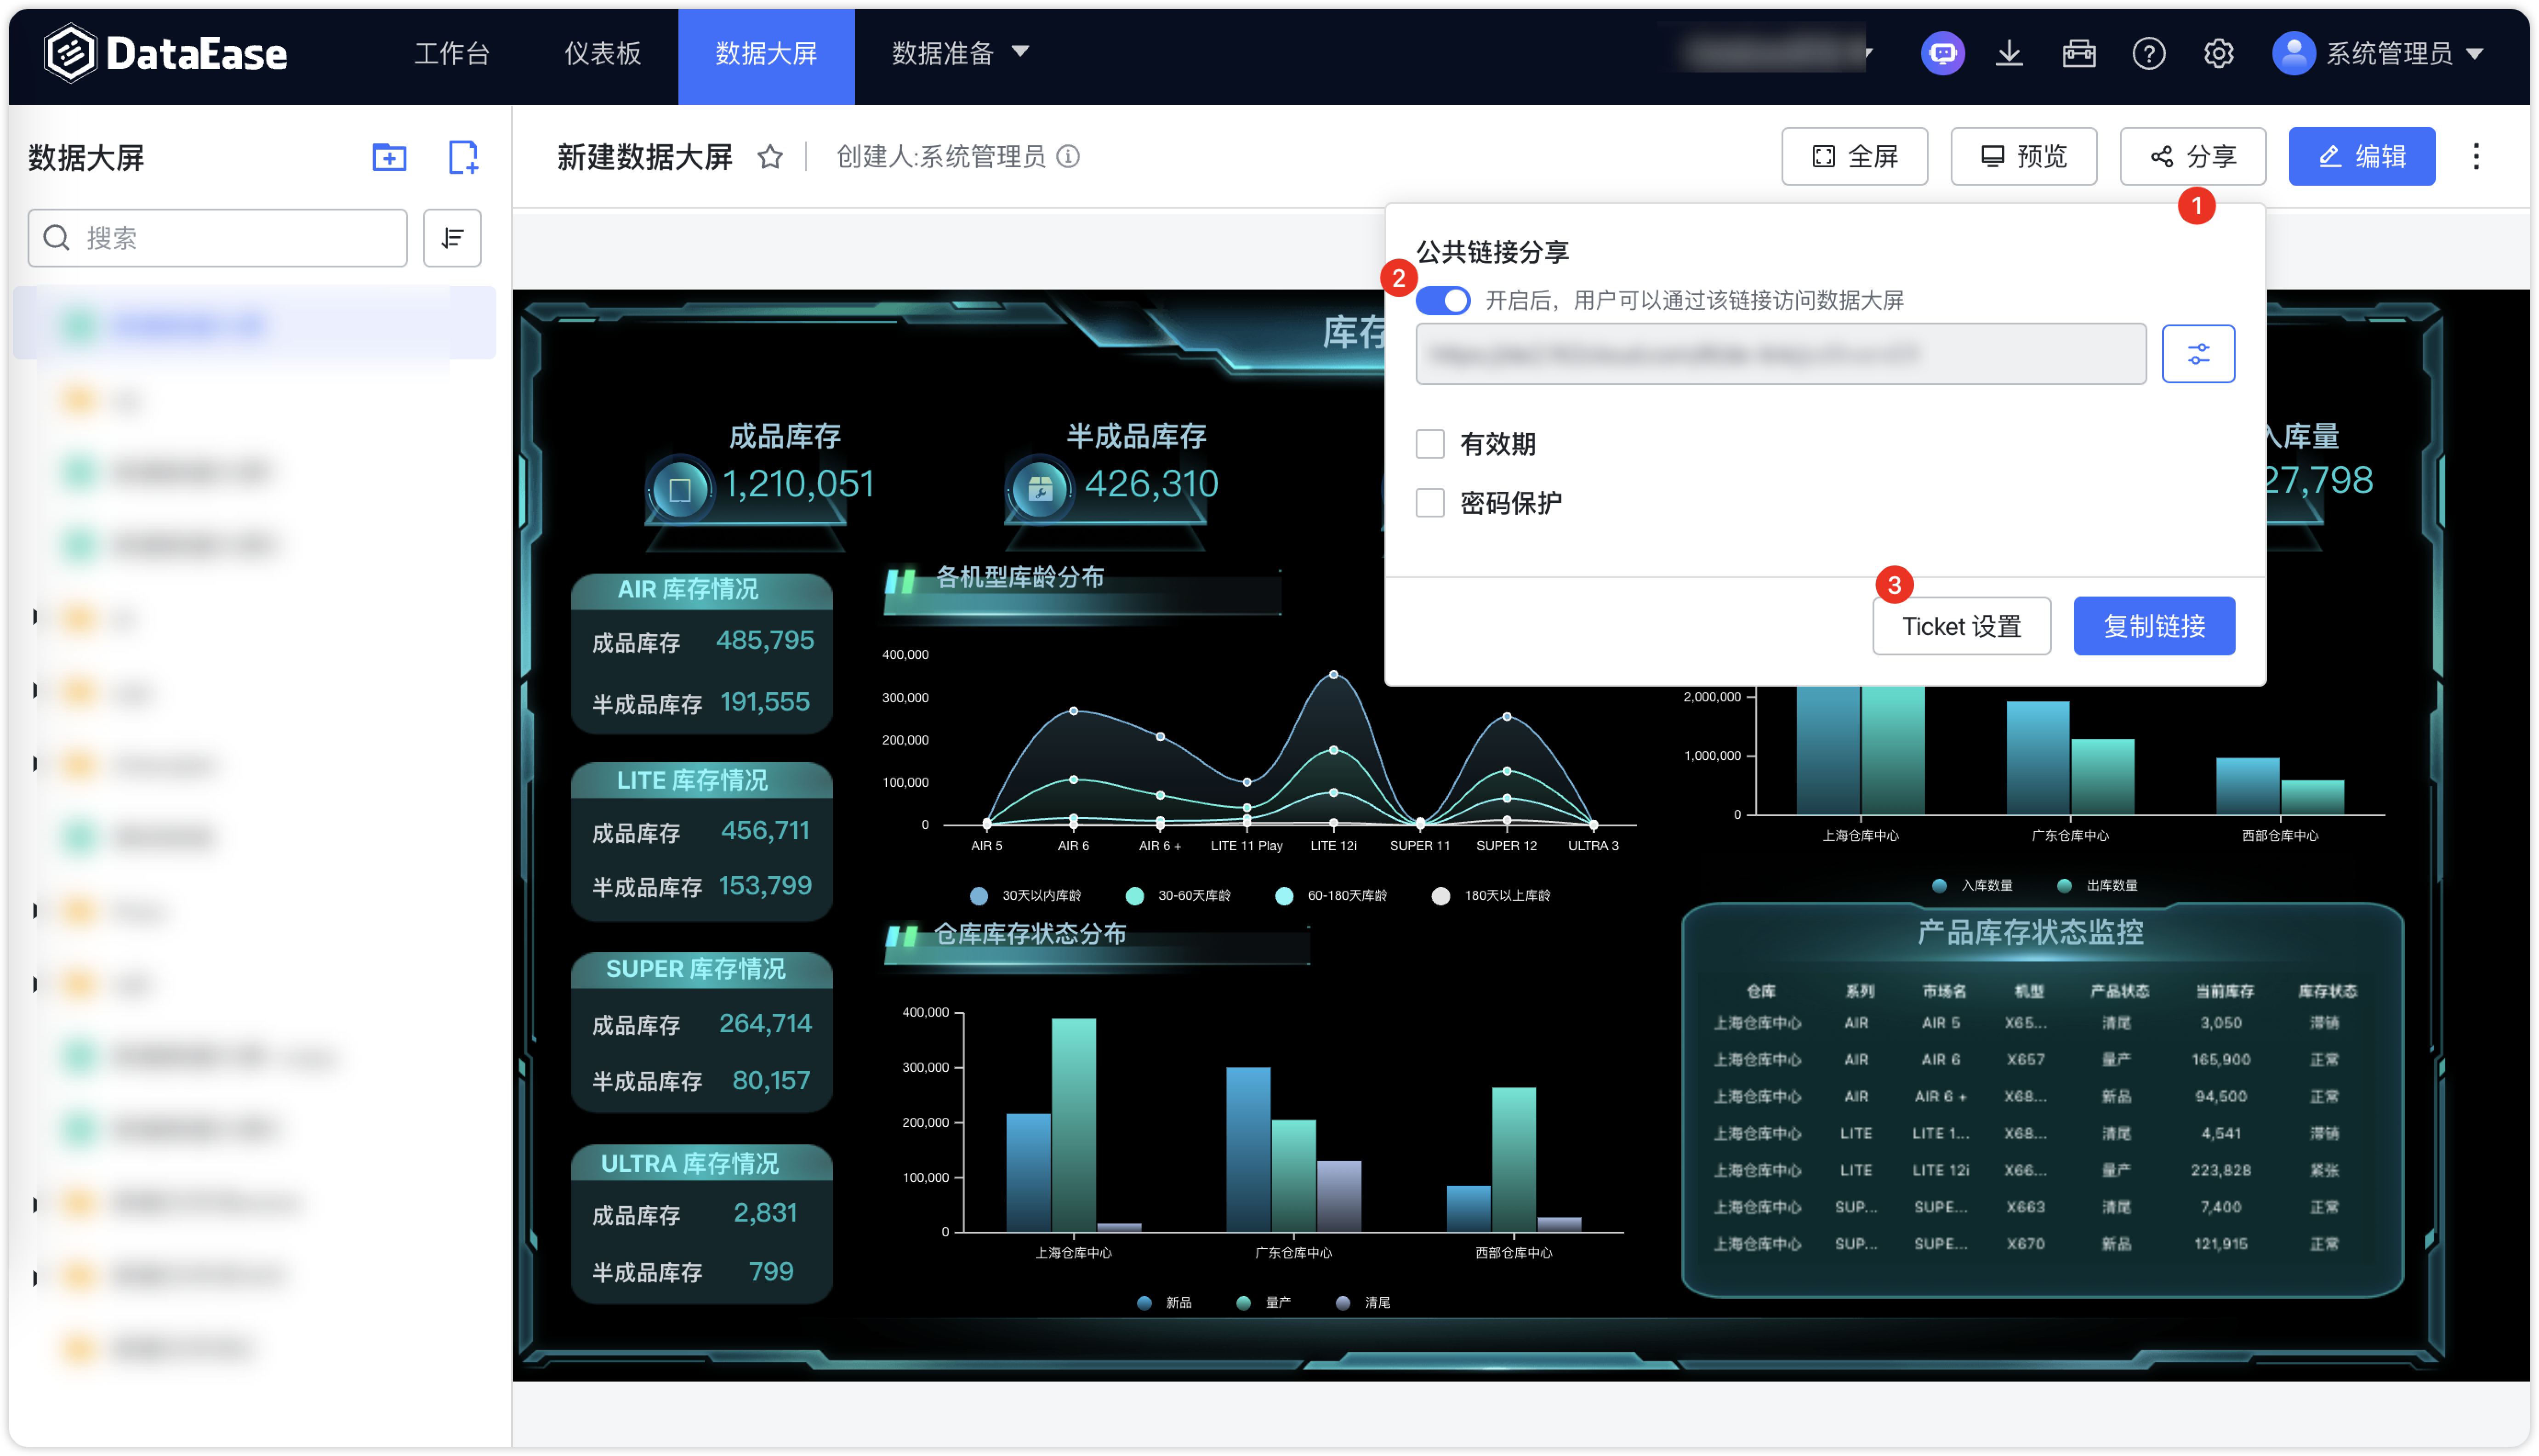This screenshot has height=1456, width=2539.
Task: Open the AI assistant chat icon
Action: click(1943, 54)
